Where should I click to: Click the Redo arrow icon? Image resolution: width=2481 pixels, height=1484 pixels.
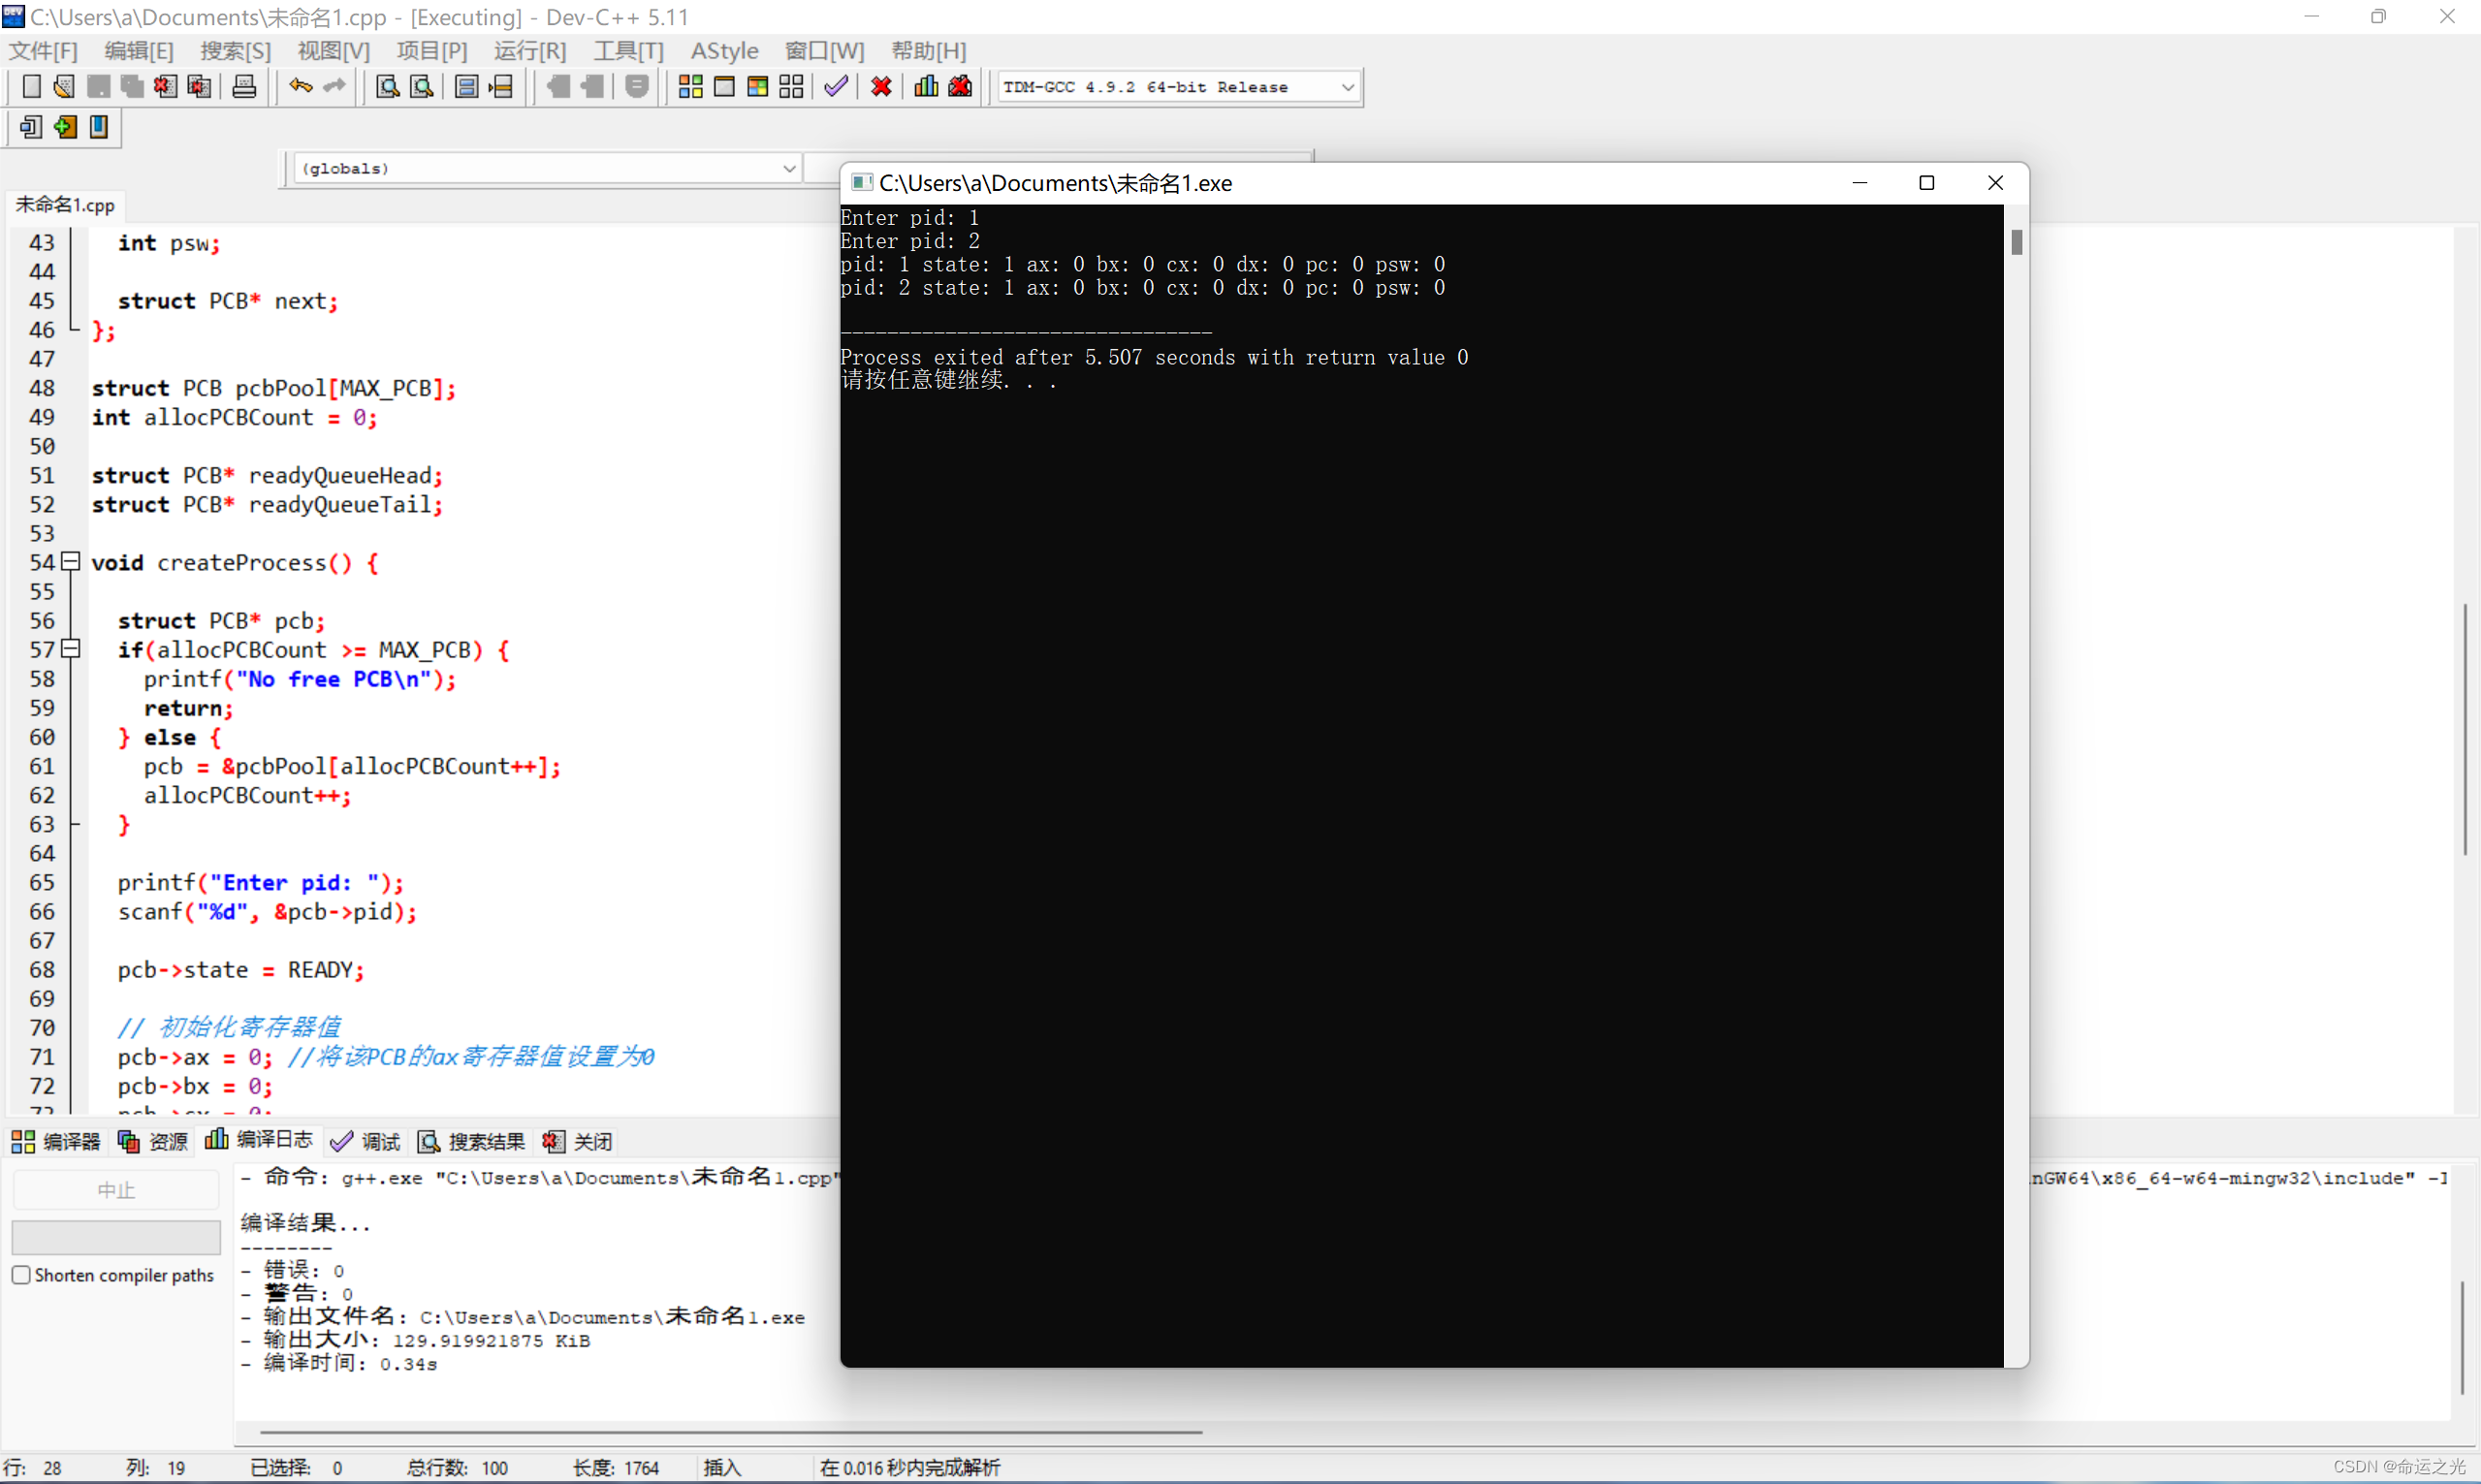click(x=334, y=87)
